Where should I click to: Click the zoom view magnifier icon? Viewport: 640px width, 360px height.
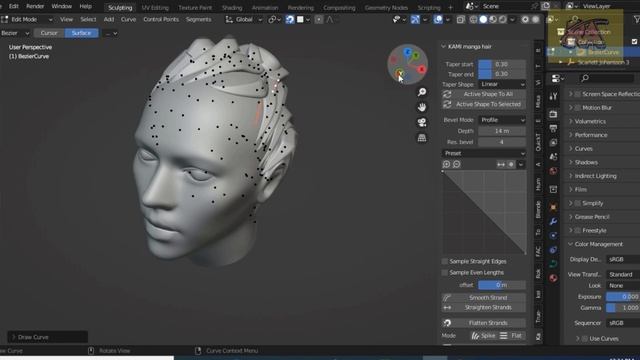pyautogui.click(x=422, y=92)
